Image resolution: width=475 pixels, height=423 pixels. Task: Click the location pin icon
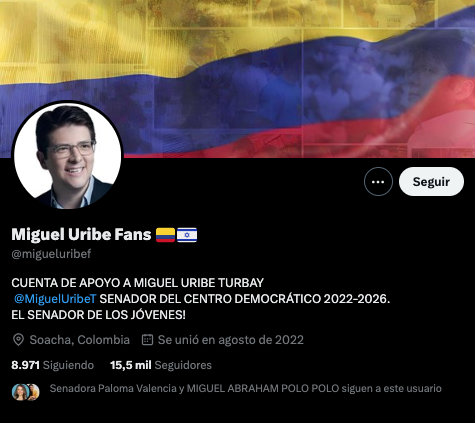(18, 340)
